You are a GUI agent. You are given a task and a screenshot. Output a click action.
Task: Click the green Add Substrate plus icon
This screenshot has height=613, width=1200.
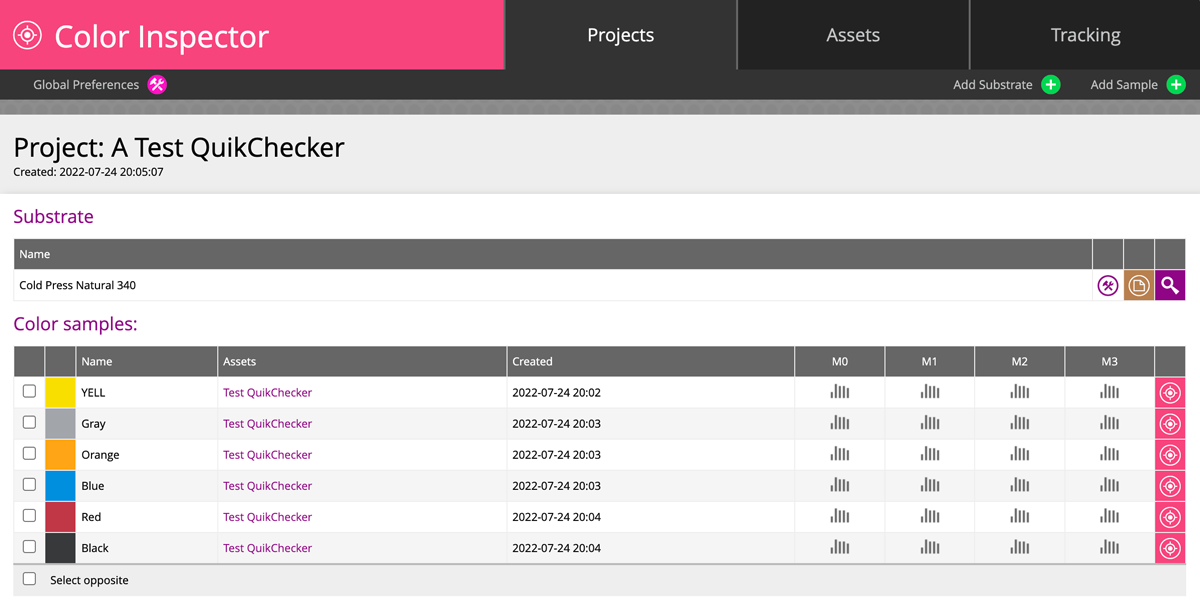pos(1051,85)
